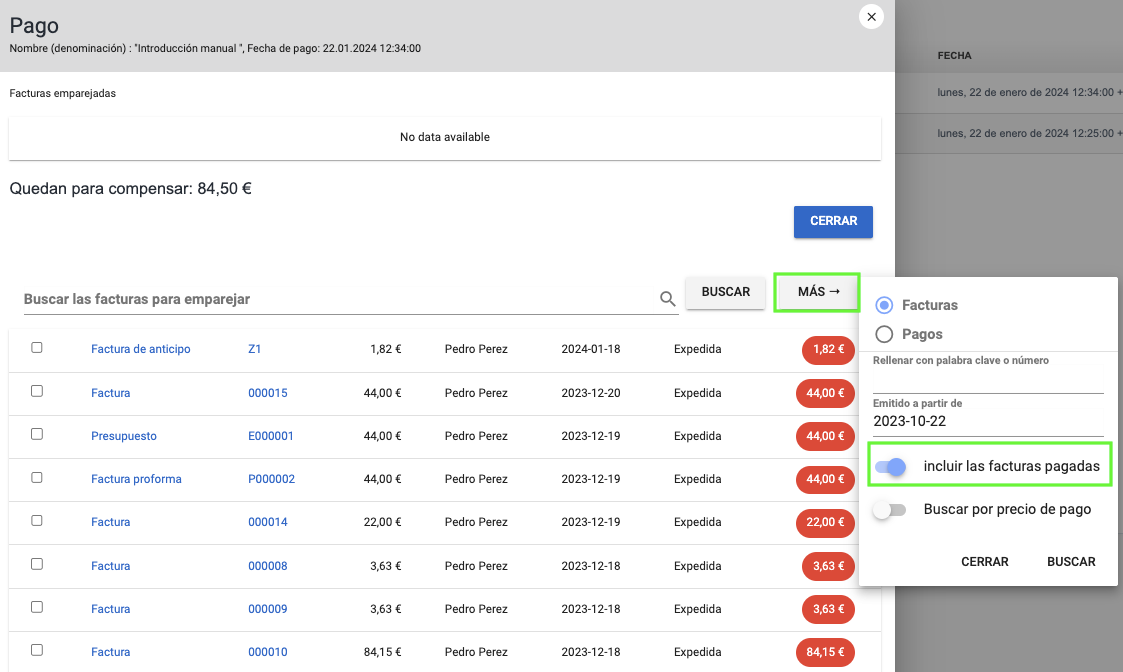Select the Pagos radio option
The image size is (1123, 672).
[x=884, y=335]
